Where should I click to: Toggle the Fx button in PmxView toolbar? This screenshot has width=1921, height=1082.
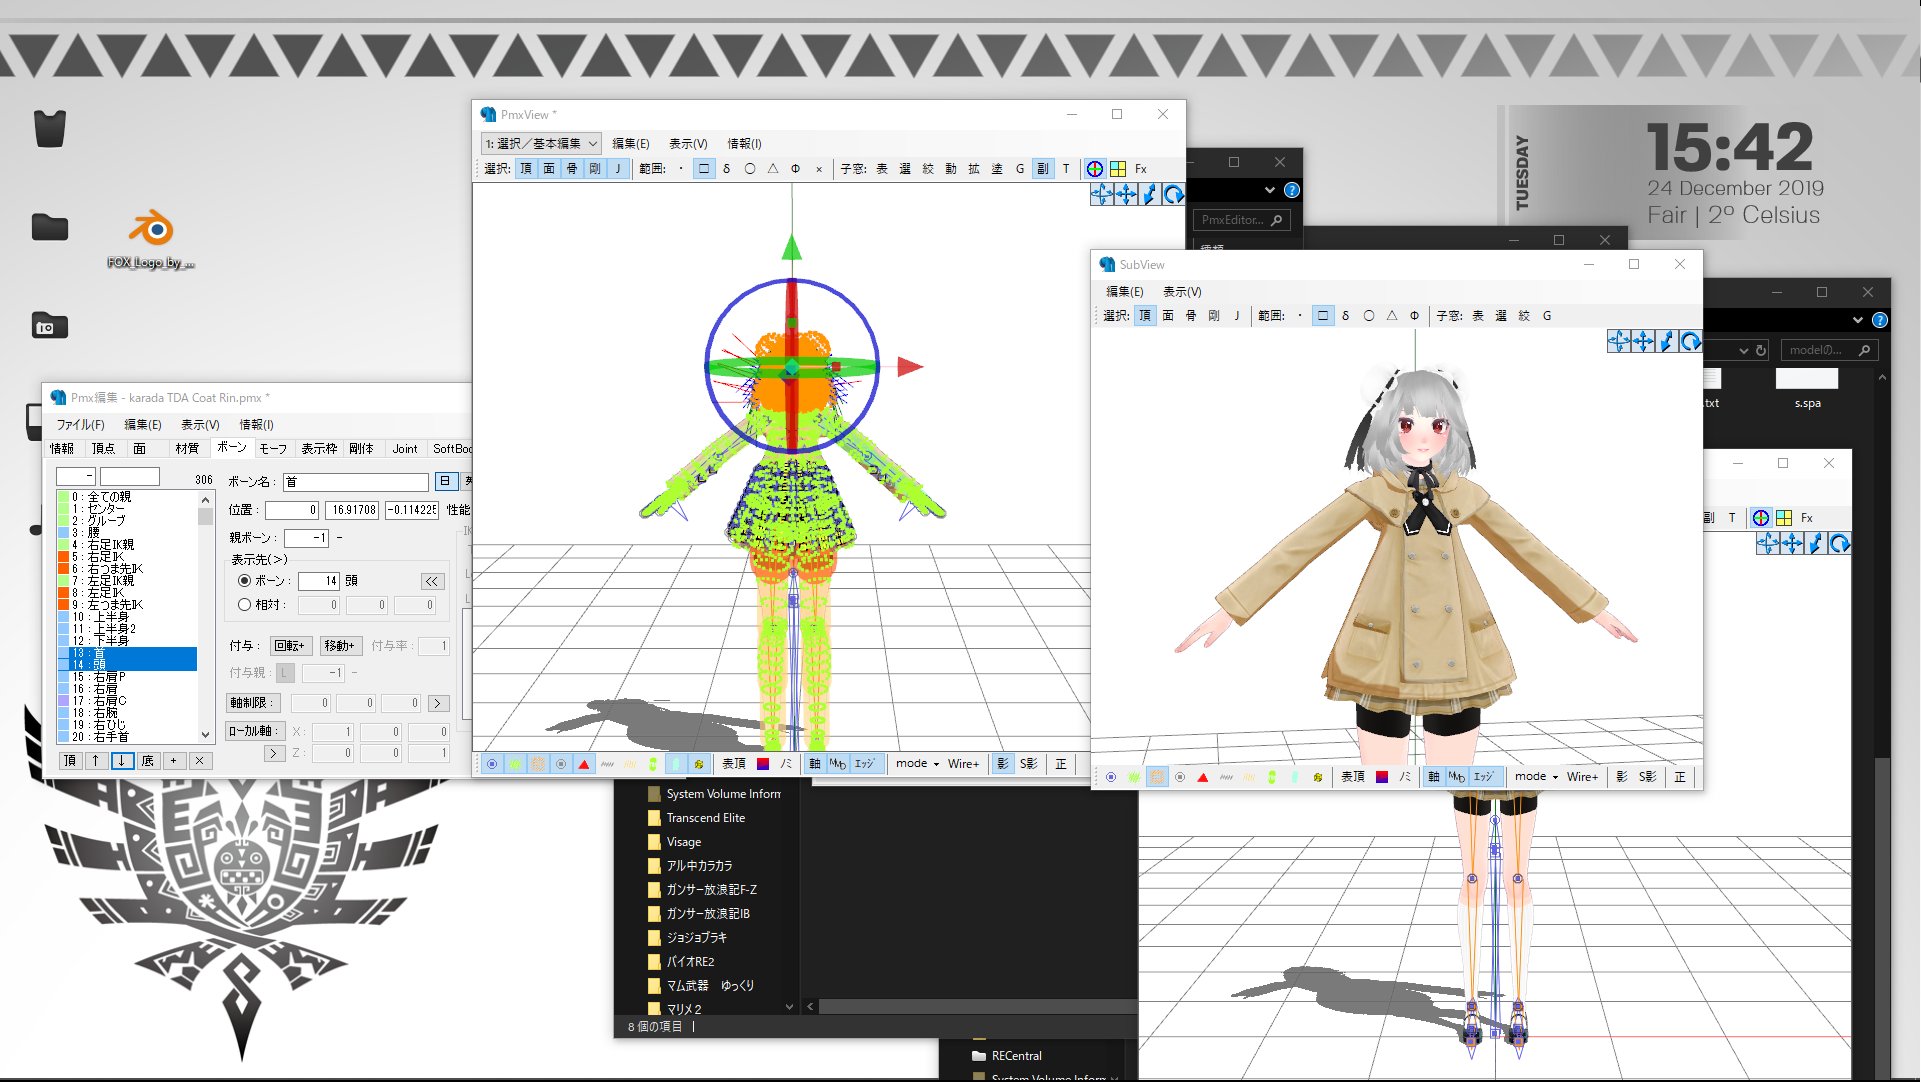tap(1141, 169)
